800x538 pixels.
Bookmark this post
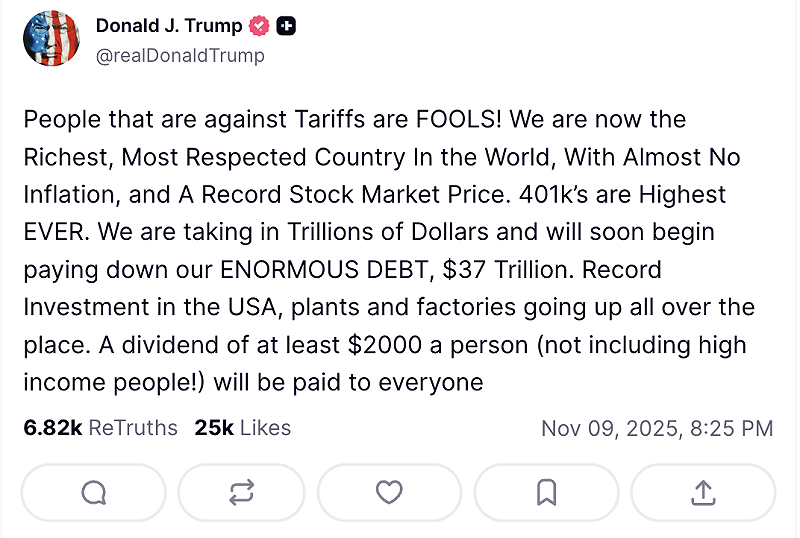pos(546,492)
